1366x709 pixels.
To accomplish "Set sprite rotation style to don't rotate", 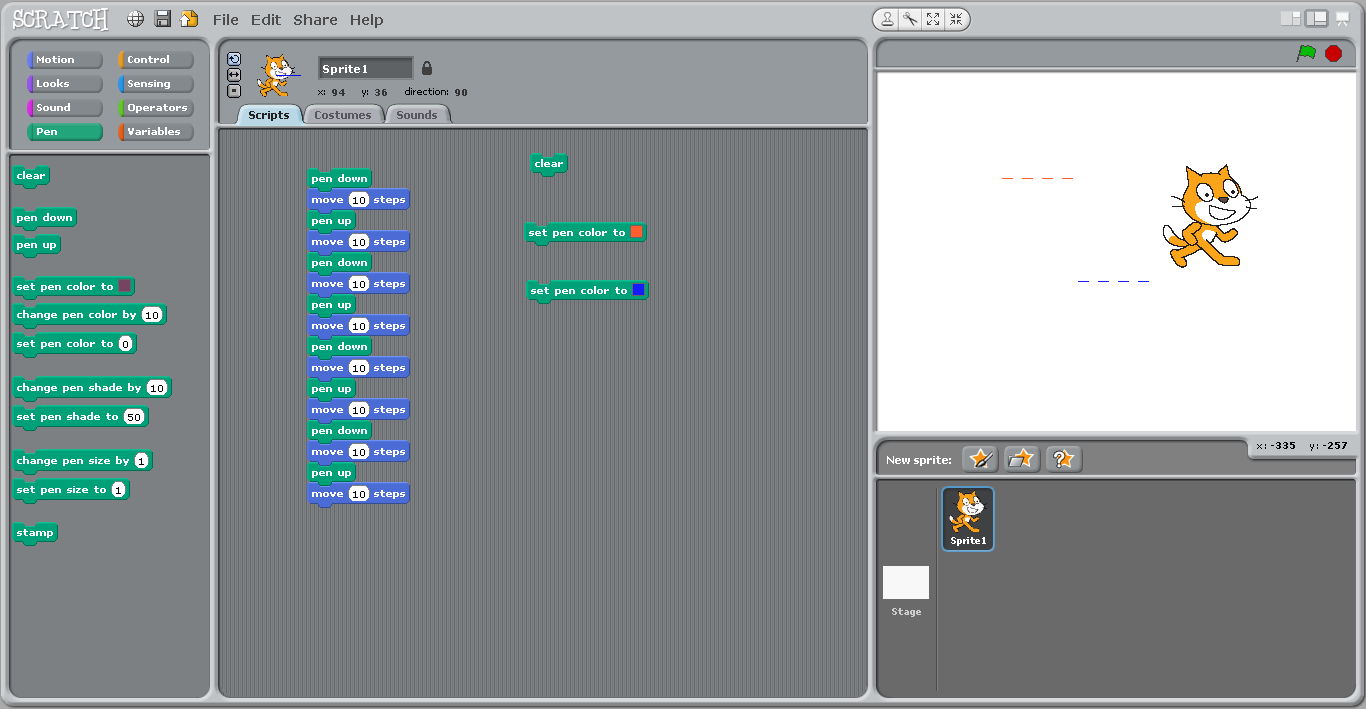I will [x=234, y=91].
